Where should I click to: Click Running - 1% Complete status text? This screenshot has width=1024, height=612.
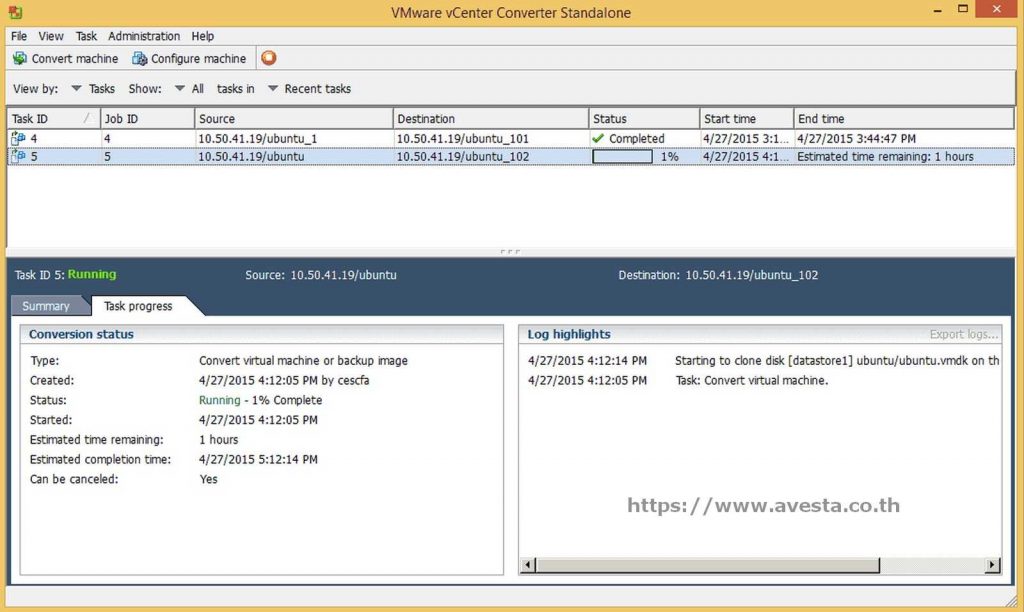[x=260, y=400]
